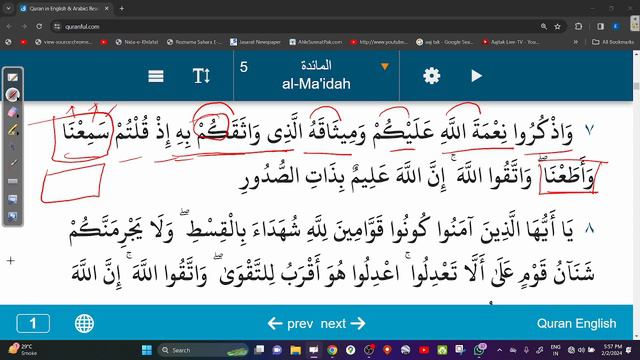Select the yellow highlighter tool
640x360 pixels.
13,130
